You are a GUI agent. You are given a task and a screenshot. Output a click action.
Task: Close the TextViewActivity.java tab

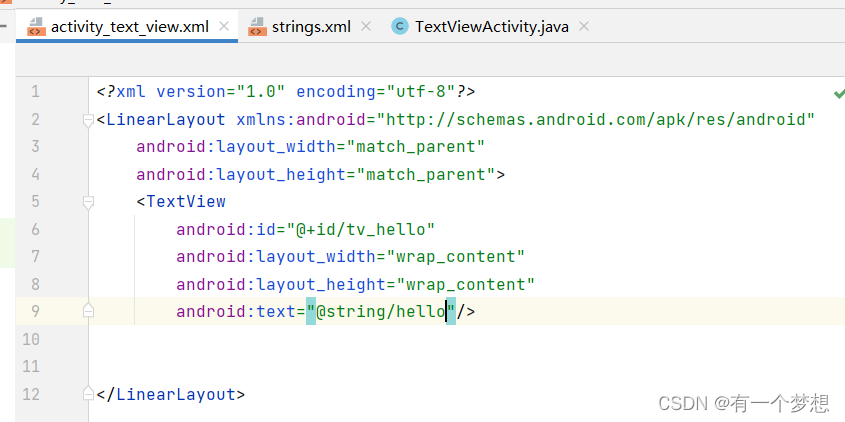point(583,26)
